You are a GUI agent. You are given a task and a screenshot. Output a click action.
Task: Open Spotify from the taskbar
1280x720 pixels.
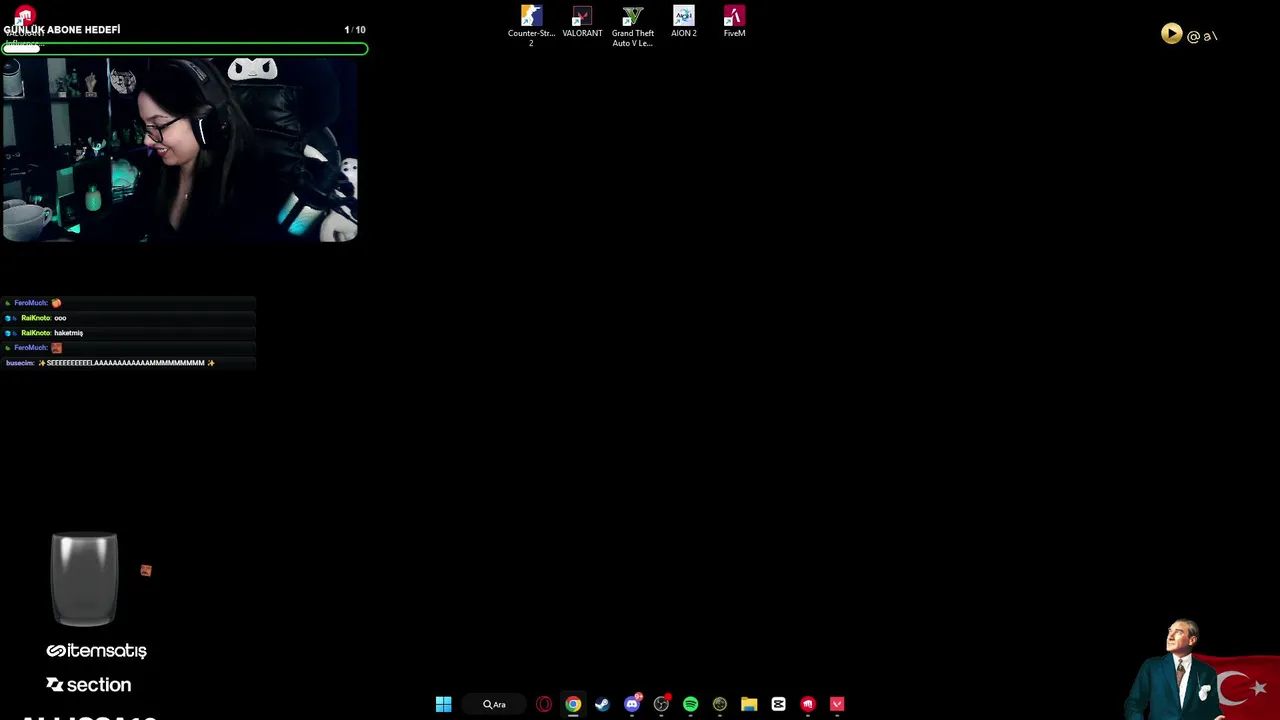690,704
